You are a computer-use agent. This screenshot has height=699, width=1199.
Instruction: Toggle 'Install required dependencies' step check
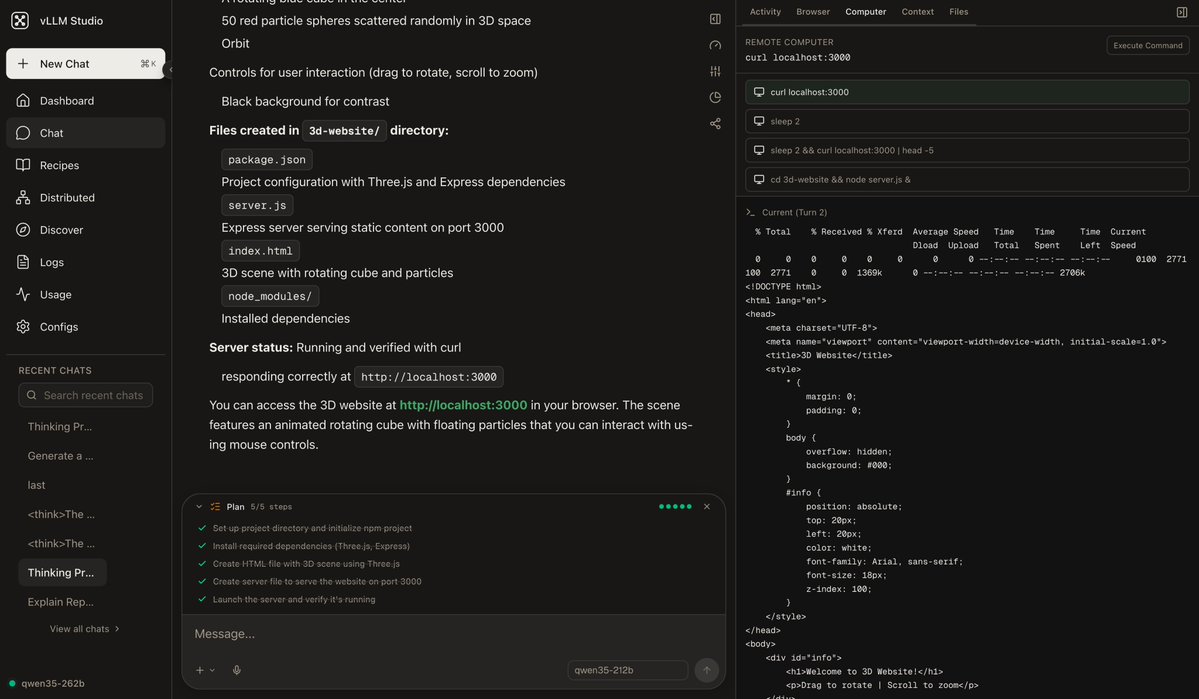coord(202,546)
